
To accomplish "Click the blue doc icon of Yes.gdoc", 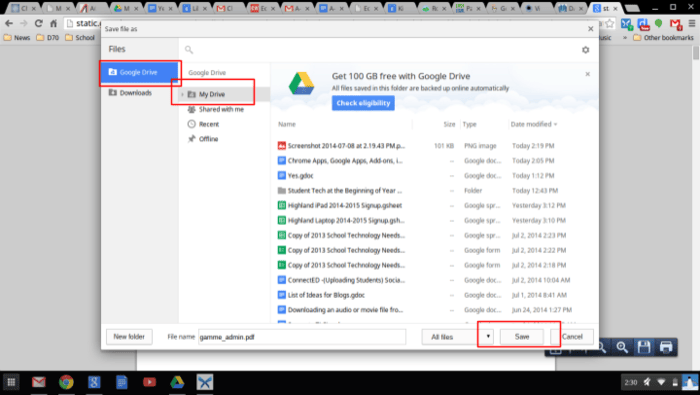I will [282, 176].
